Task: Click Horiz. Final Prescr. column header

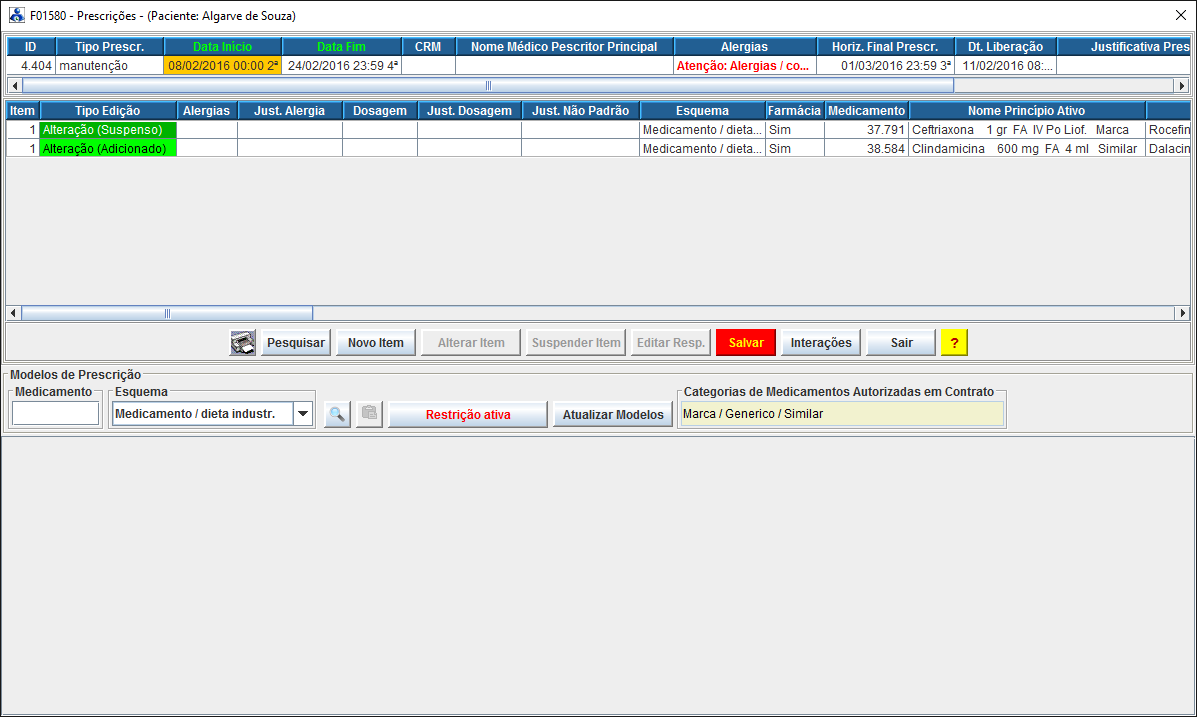Action: pos(885,47)
